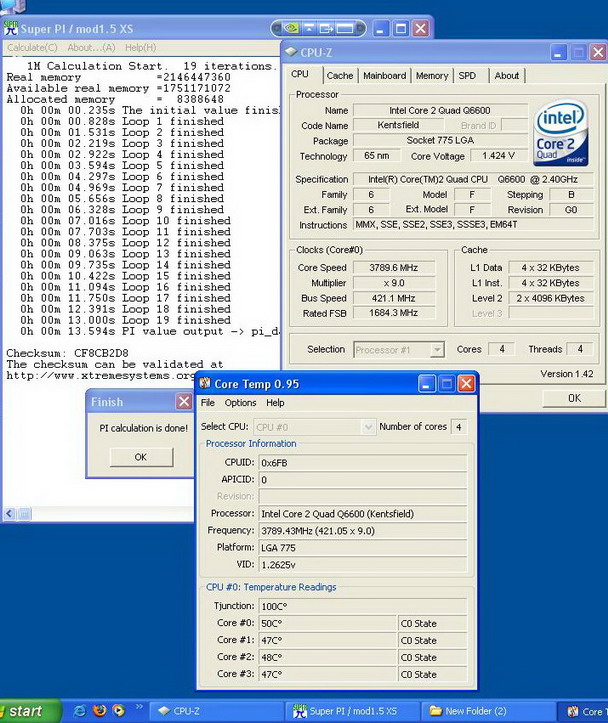
Task: Click the Windows Start button
Action: [27, 711]
